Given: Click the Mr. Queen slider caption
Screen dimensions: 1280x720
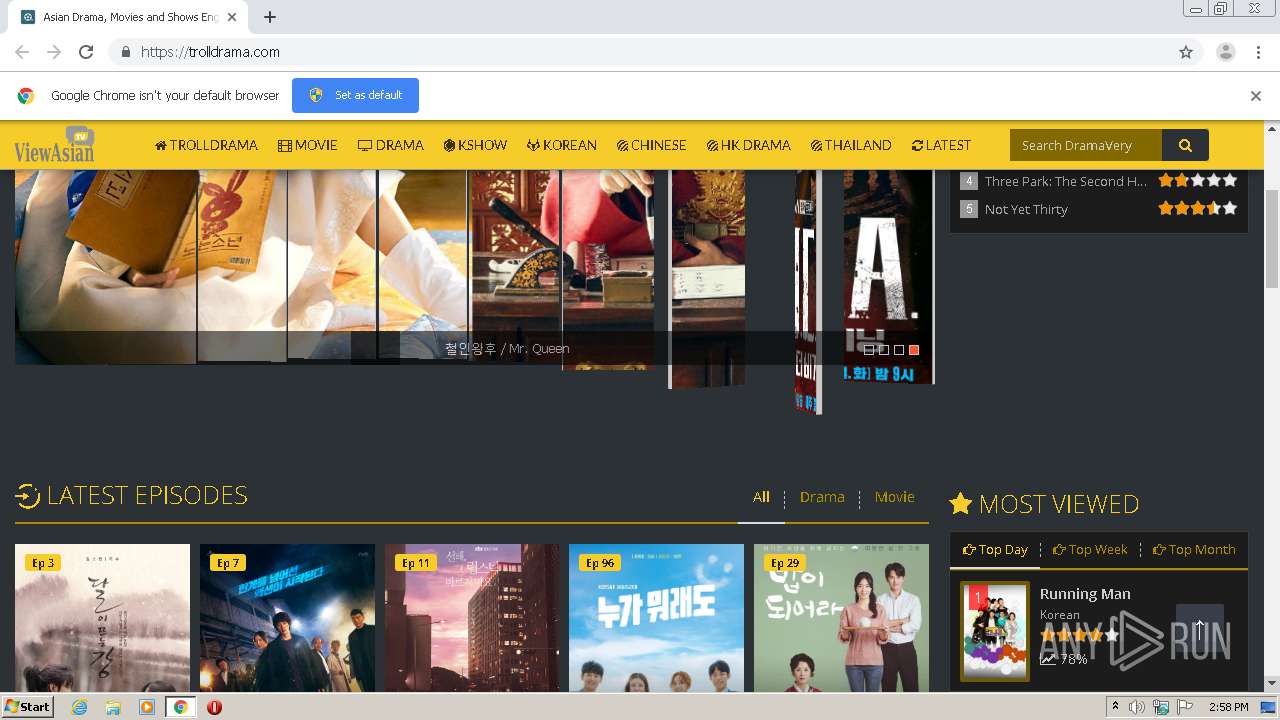Looking at the screenshot, I should point(507,349).
